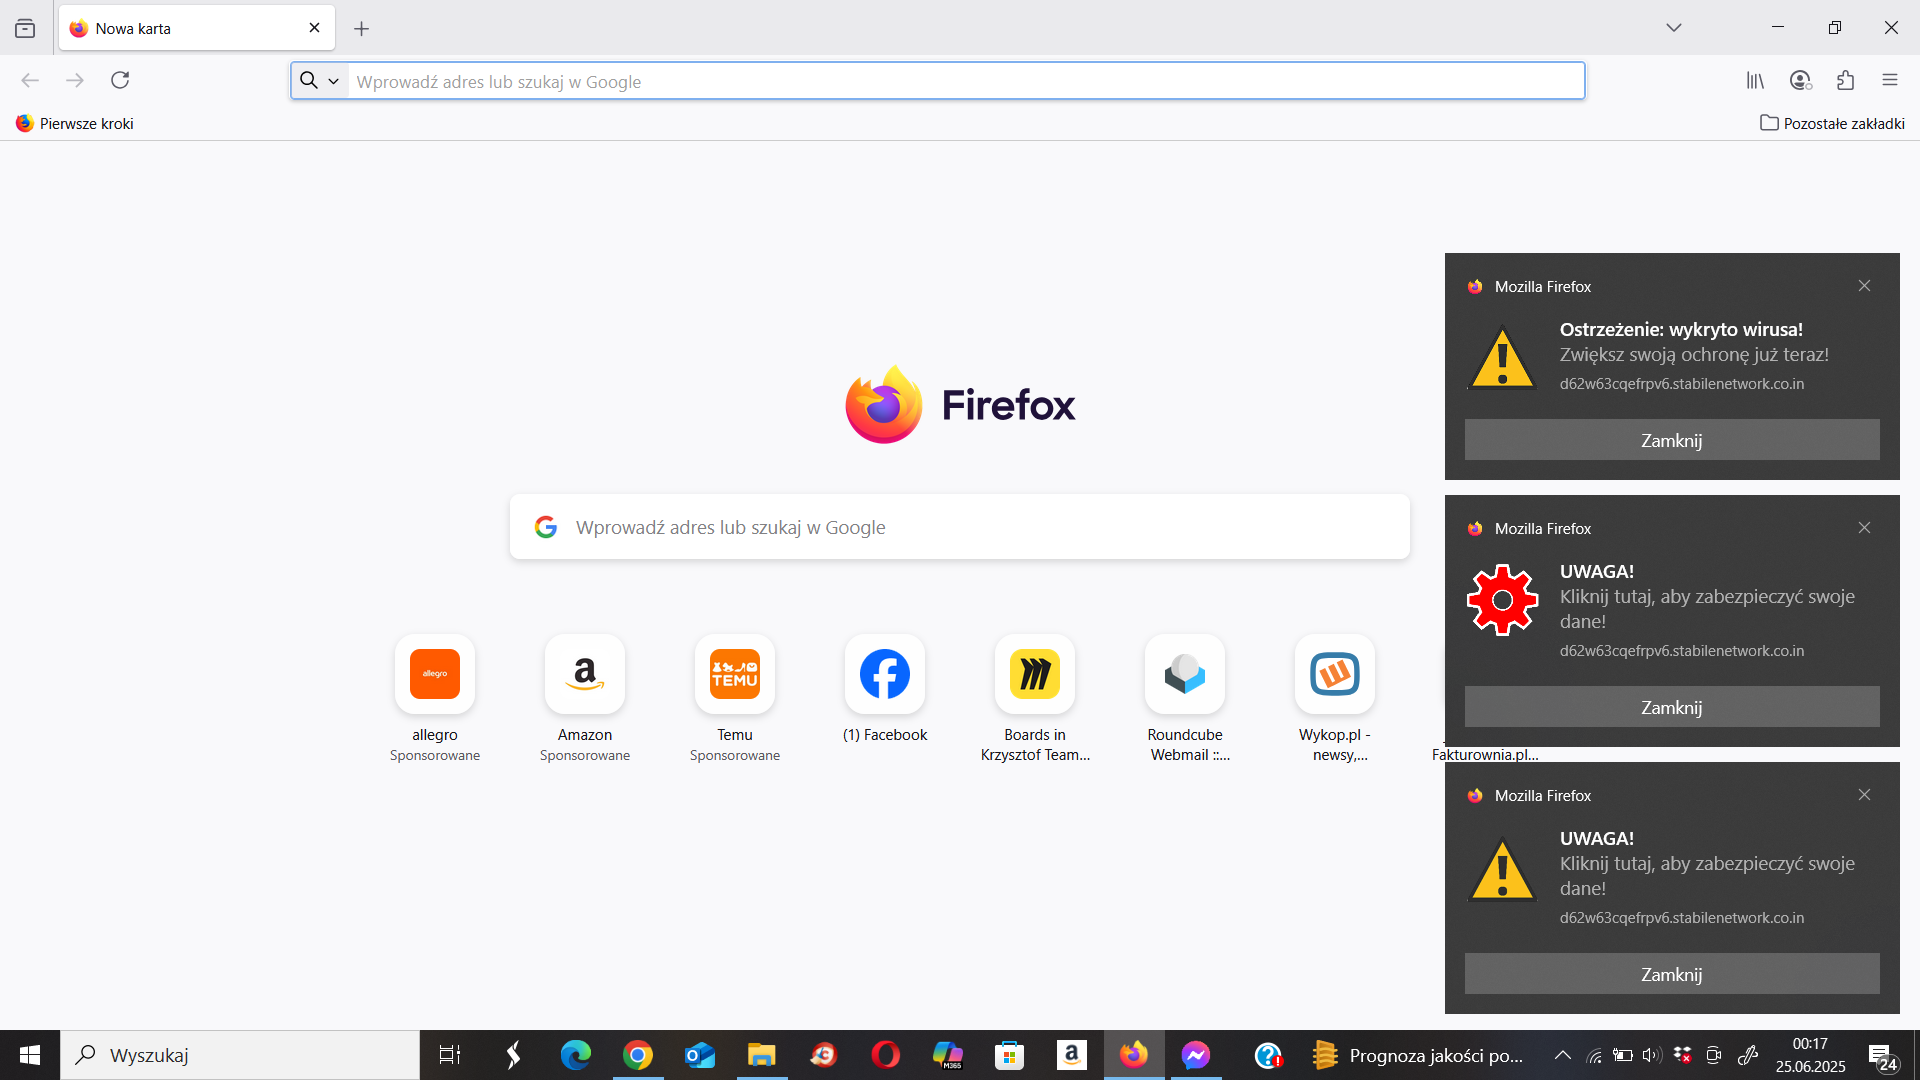Viewport: 1920px width, 1080px height.
Task: Open the Firefox account icon
Action: click(1801, 80)
